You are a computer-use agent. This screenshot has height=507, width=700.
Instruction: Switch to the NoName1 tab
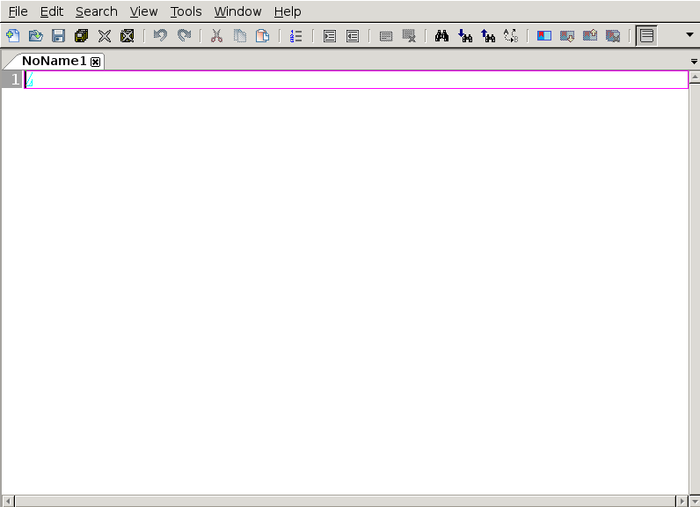(54, 61)
